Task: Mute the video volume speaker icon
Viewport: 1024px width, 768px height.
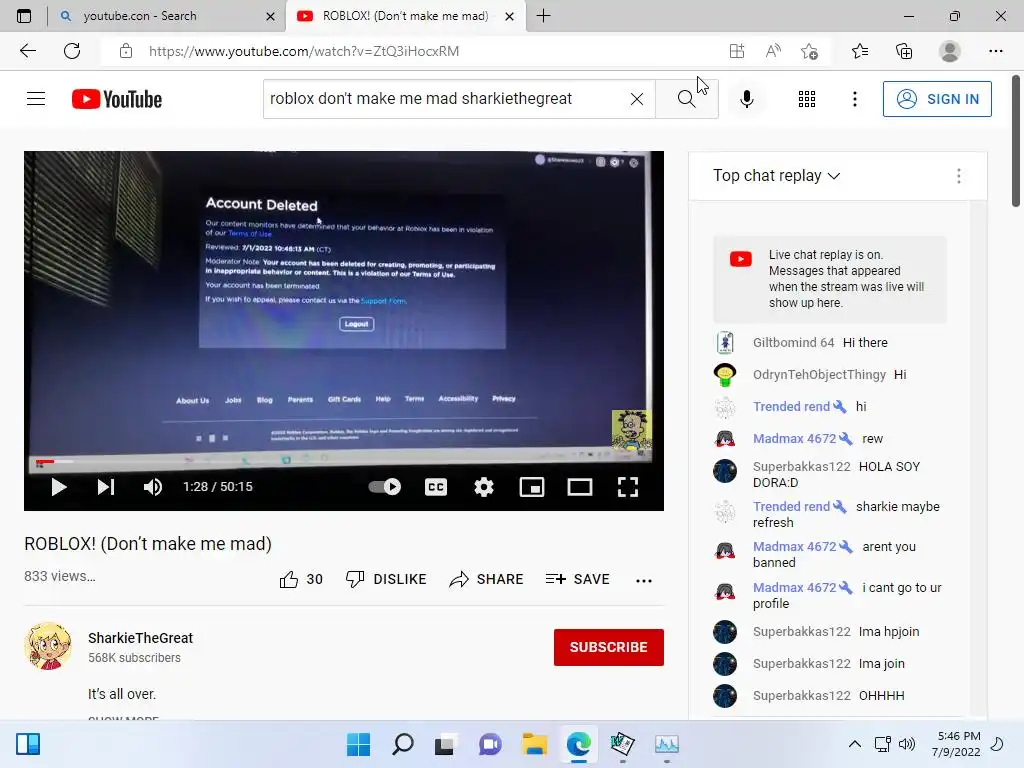Action: [x=153, y=487]
